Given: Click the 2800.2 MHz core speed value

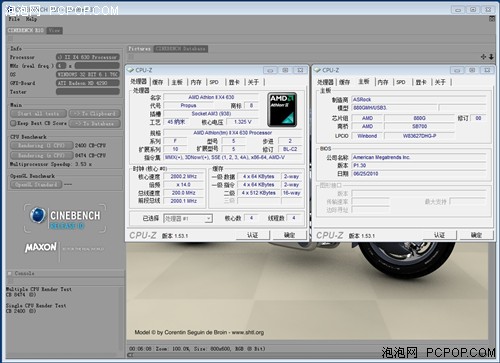Looking at the screenshot, I should (x=184, y=176).
